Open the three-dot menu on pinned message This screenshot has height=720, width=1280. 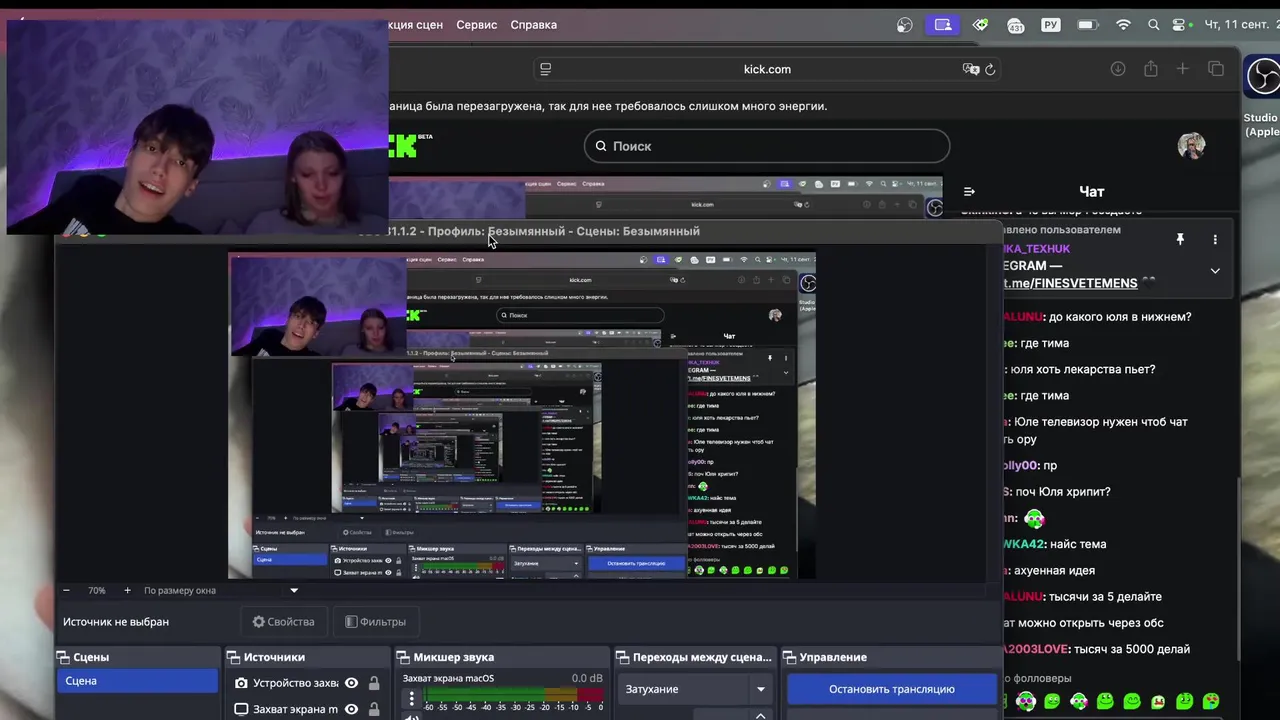[x=1215, y=239]
